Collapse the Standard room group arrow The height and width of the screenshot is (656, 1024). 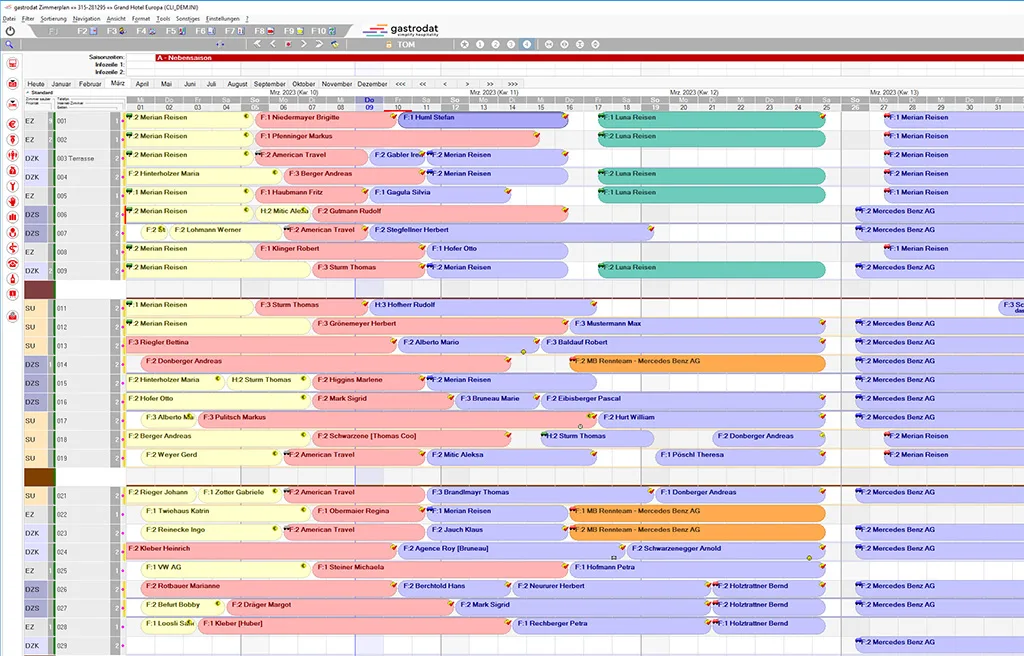click(27, 93)
